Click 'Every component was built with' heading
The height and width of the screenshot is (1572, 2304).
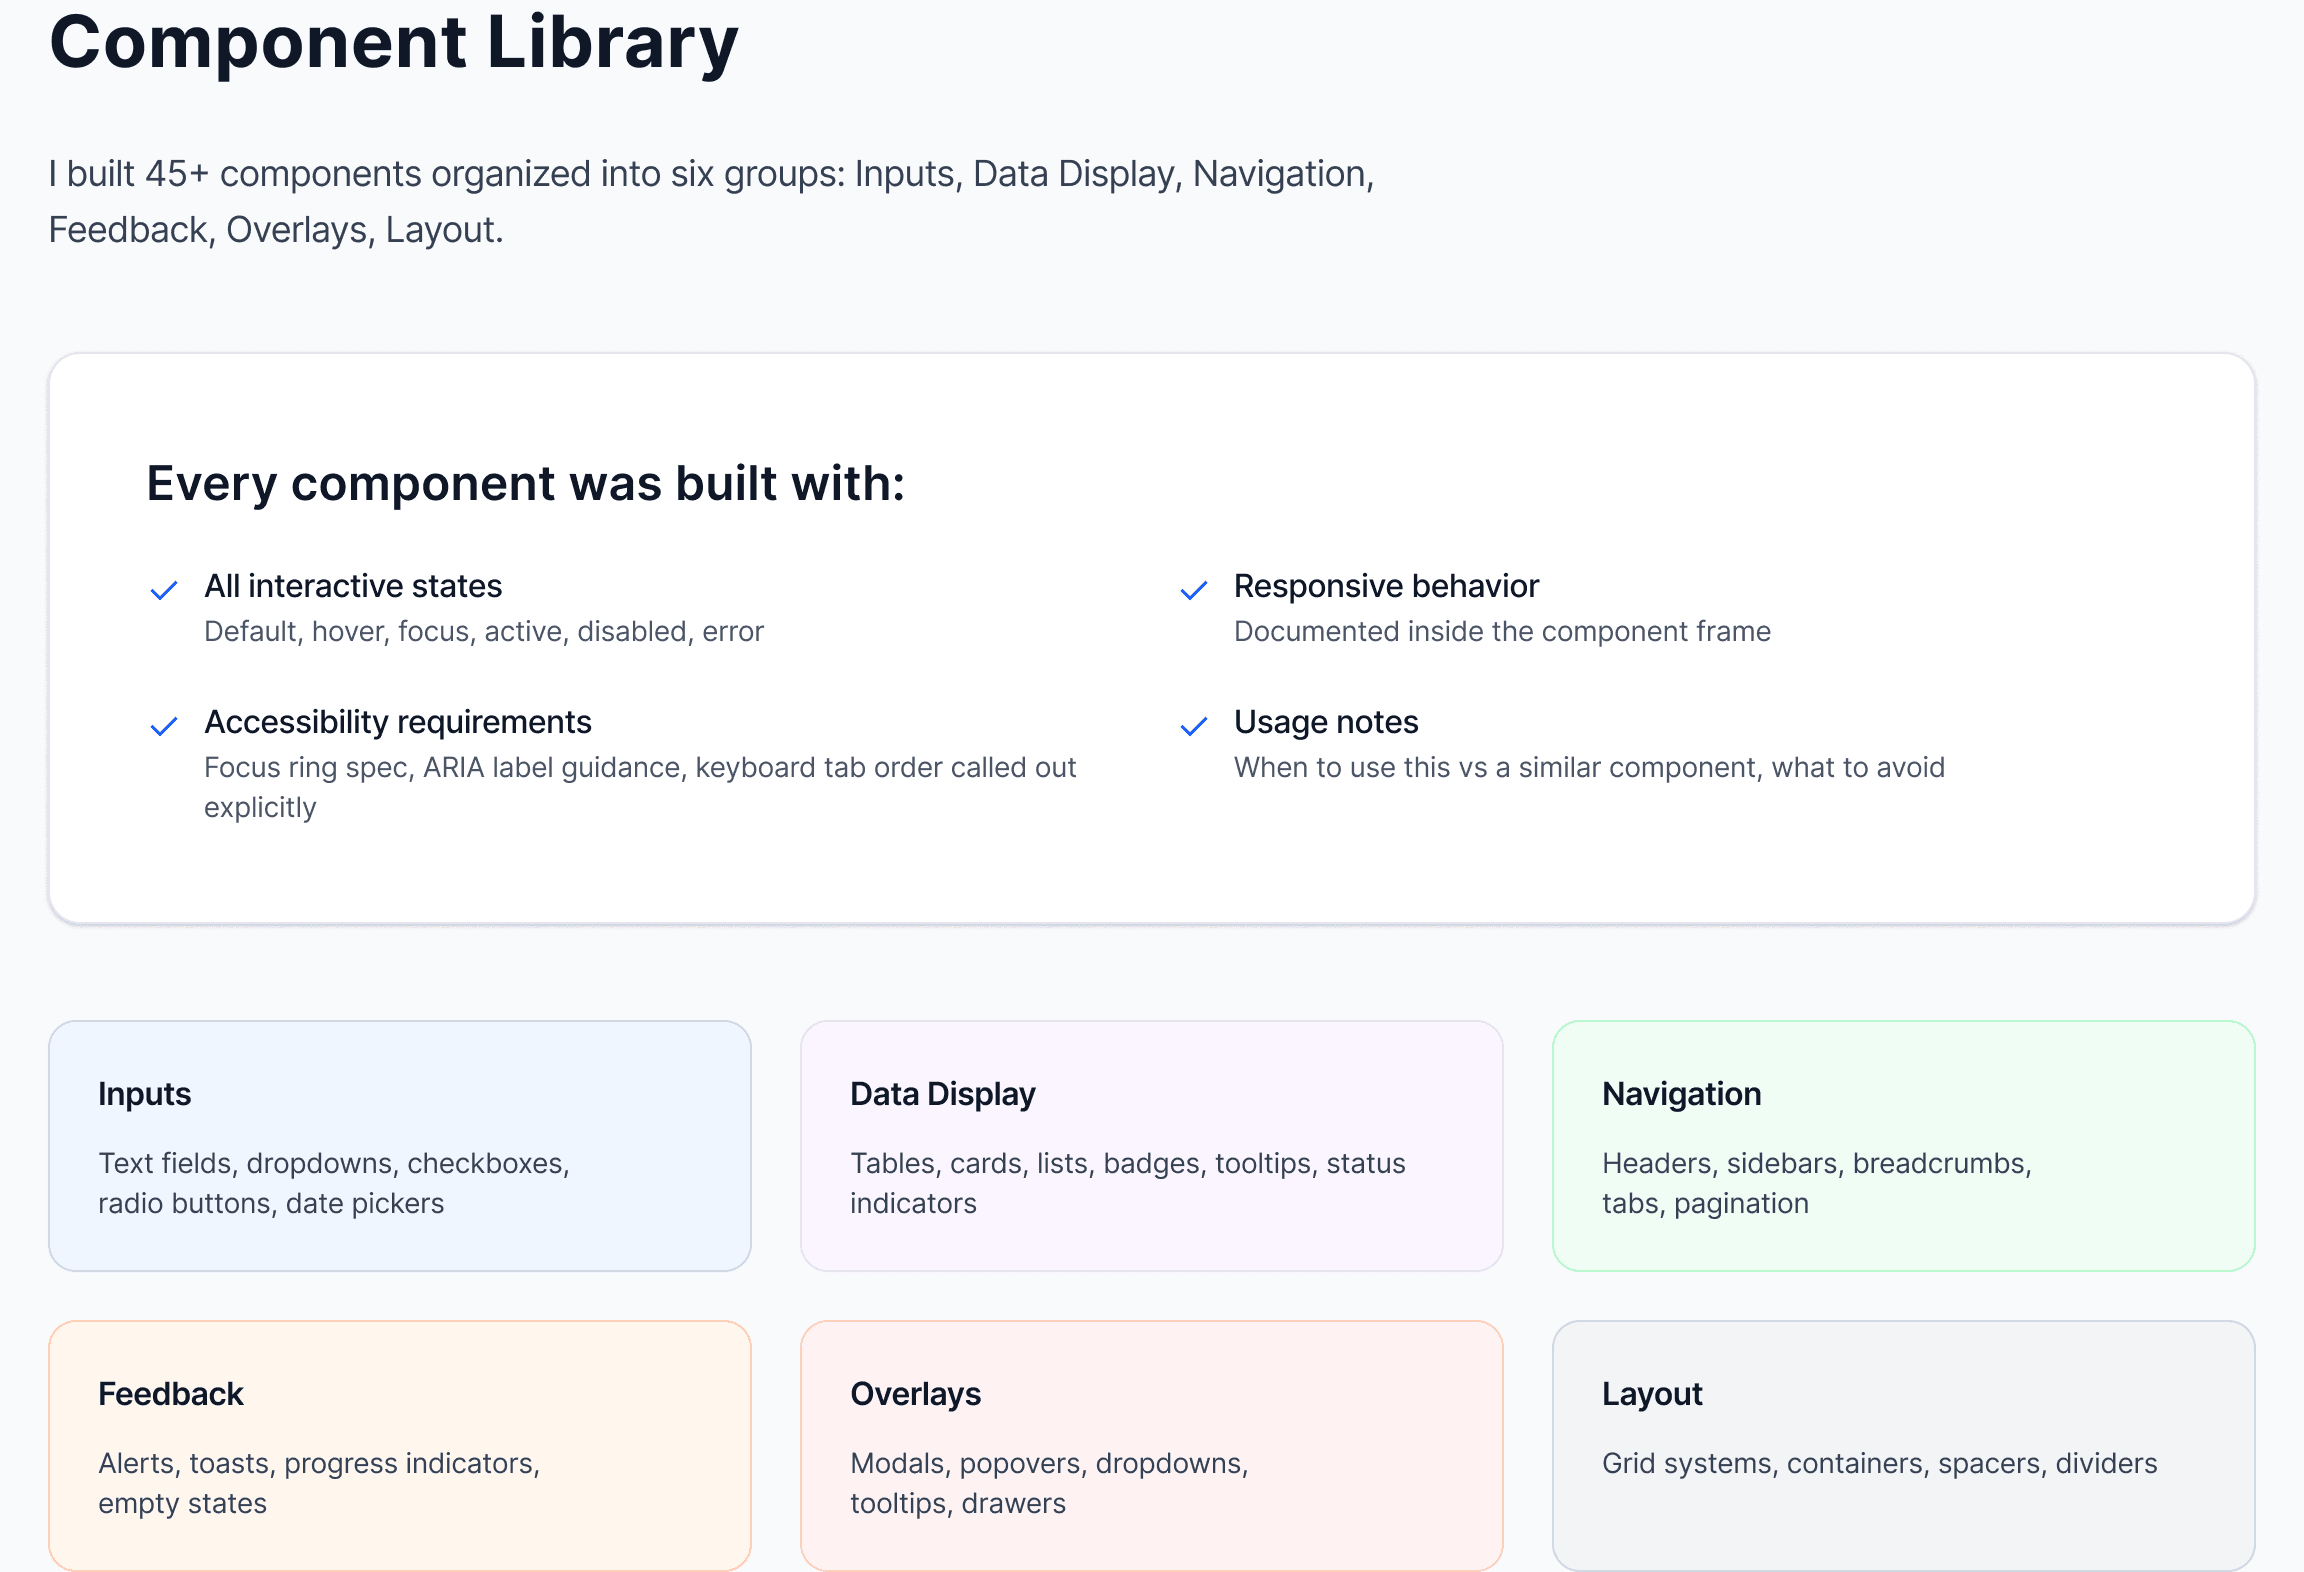point(525,484)
